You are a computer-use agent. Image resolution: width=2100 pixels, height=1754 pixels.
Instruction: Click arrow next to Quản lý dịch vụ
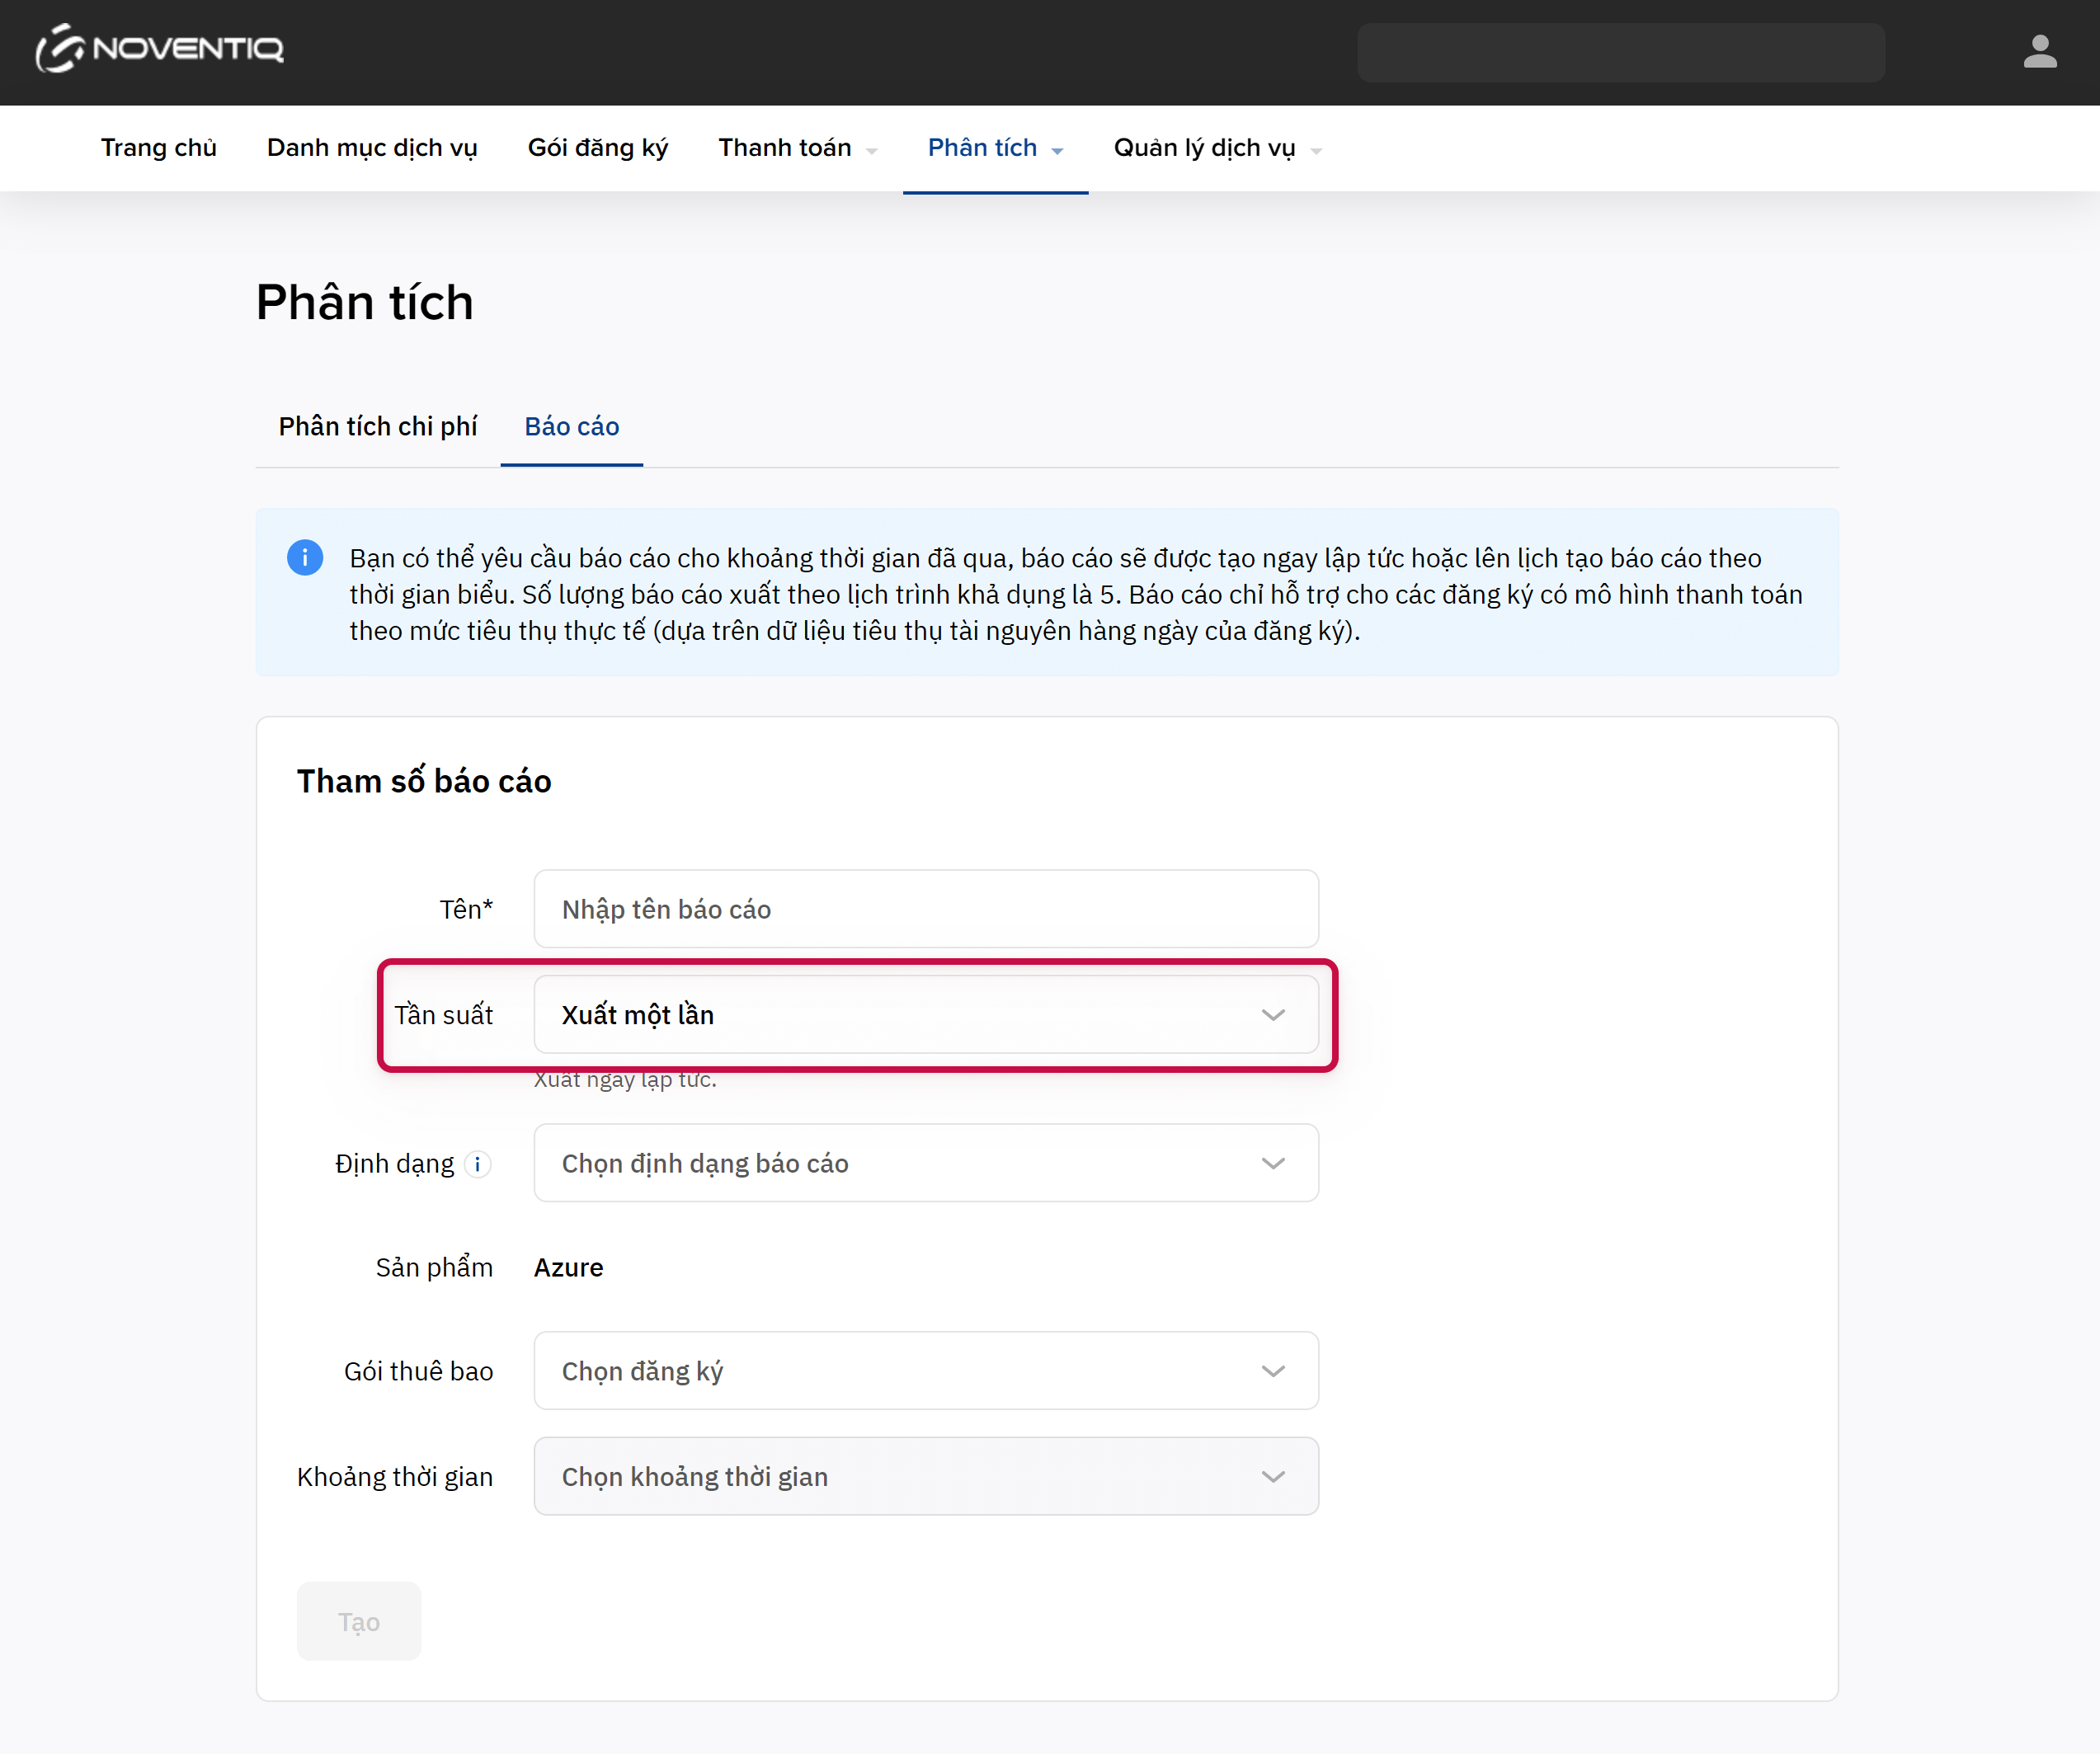coord(1316,151)
